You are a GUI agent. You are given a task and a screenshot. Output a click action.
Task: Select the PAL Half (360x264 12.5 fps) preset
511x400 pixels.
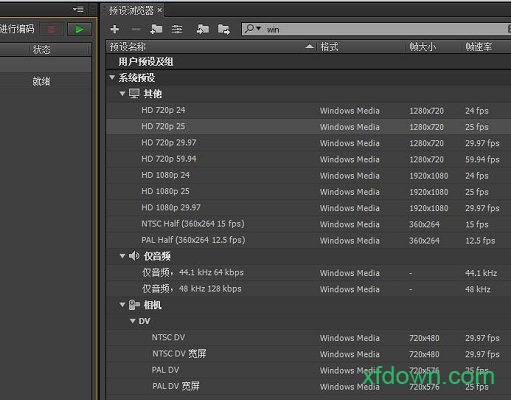[308, 240]
